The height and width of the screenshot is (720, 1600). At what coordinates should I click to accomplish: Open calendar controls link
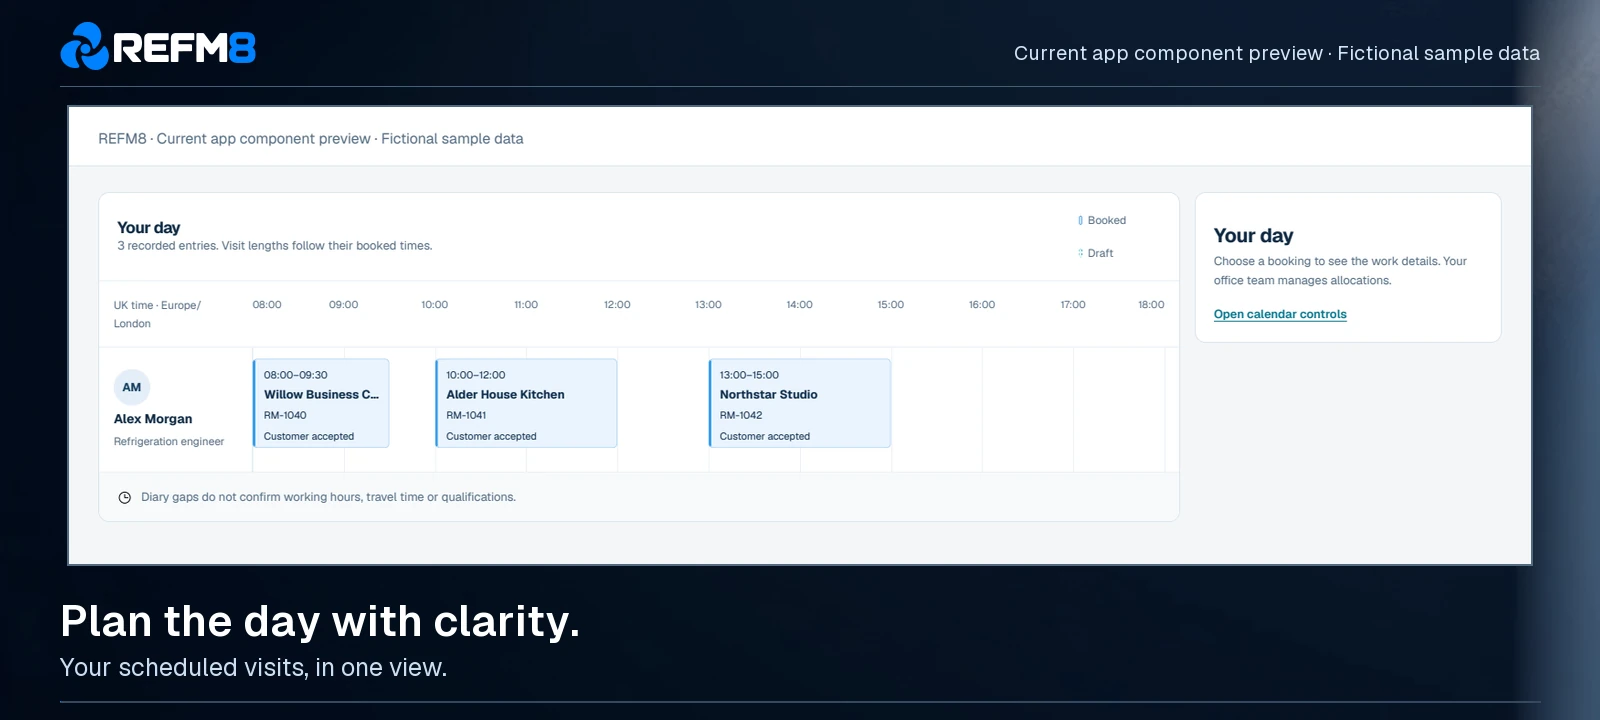point(1280,314)
